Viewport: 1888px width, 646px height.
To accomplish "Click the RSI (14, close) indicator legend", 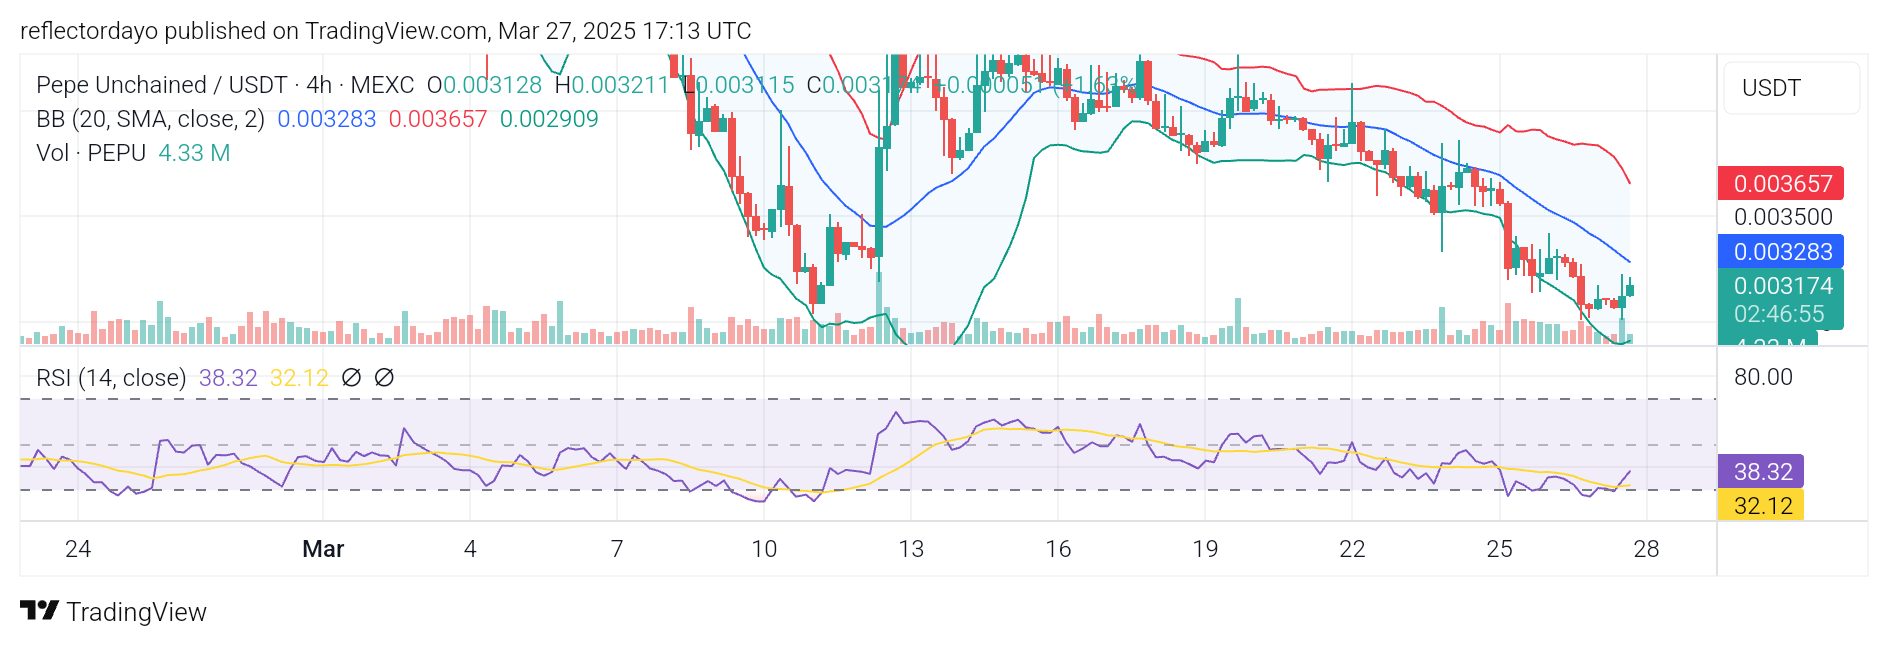I will (111, 377).
